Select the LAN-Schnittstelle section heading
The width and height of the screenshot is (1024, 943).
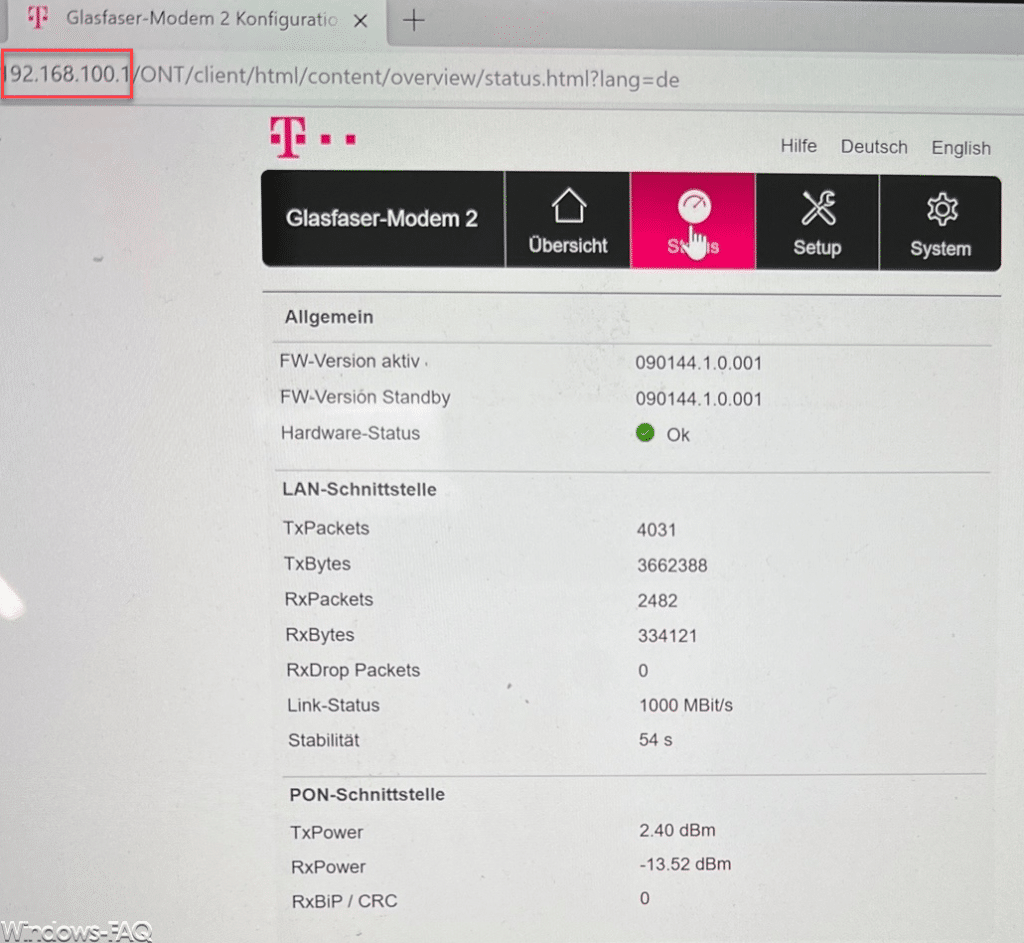[359, 490]
